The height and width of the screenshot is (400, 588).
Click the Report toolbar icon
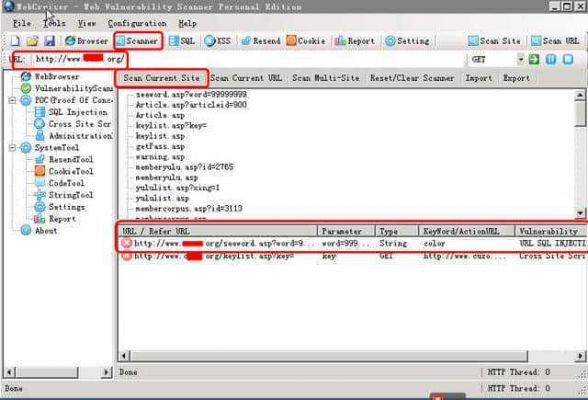tap(354, 40)
